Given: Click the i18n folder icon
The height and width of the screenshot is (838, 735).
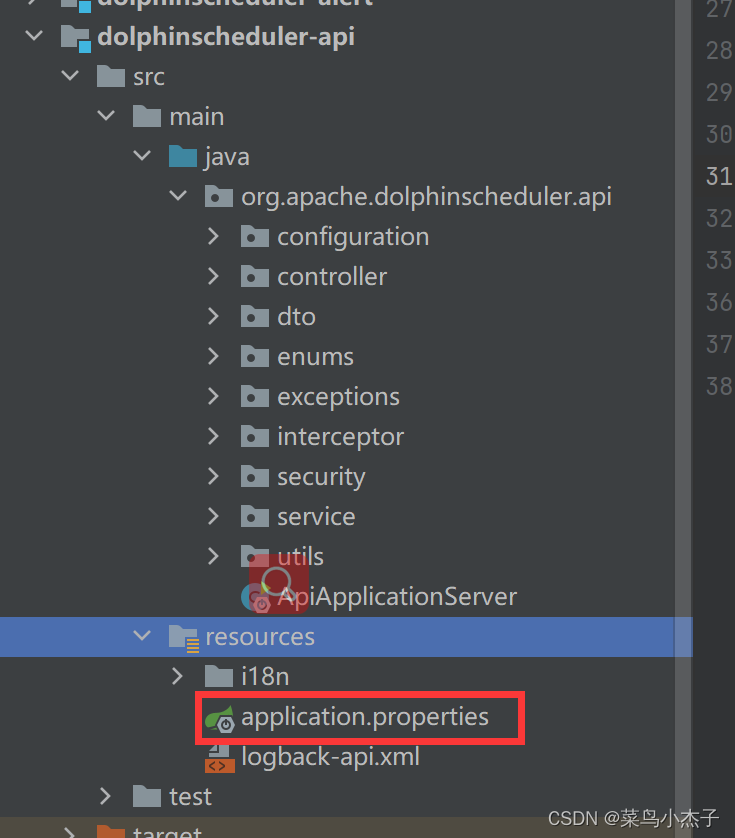Looking at the screenshot, I should click(x=219, y=676).
